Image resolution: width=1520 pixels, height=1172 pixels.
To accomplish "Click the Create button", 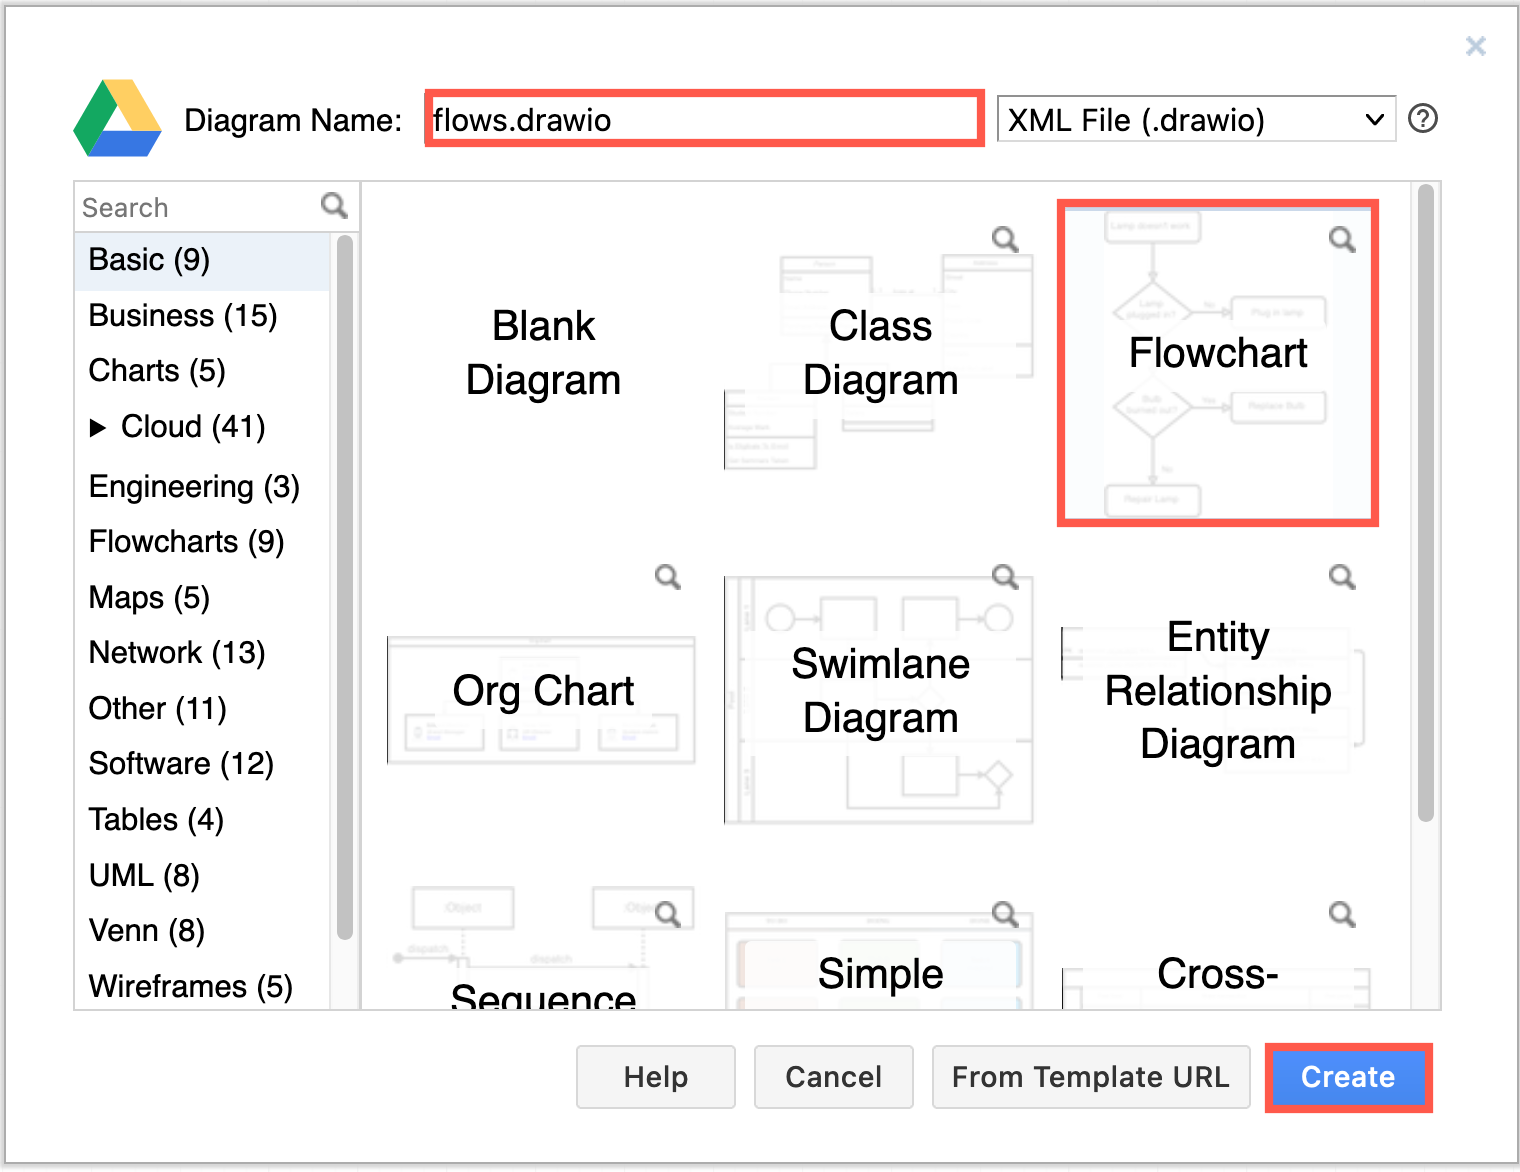I will 1348,1077.
